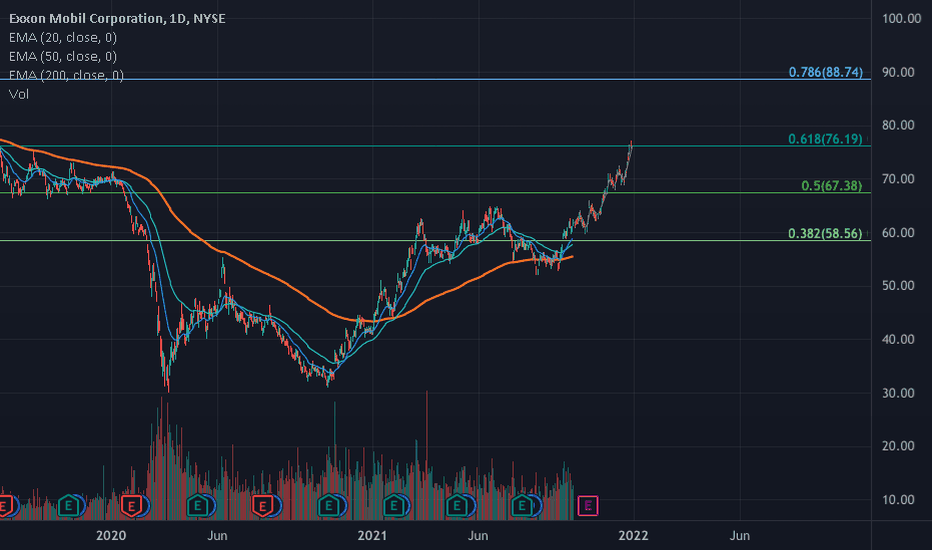The image size is (932, 550).
Task: Click the 2022 time axis label
Action: (633, 536)
